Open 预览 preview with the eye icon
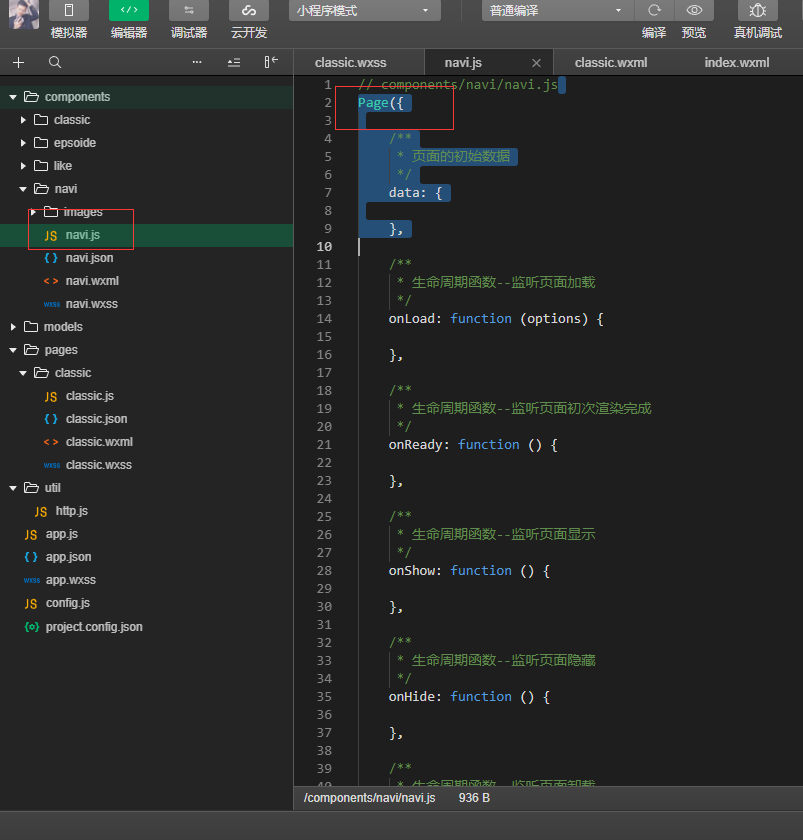This screenshot has height=840, width=803. (x=694, y=10)
